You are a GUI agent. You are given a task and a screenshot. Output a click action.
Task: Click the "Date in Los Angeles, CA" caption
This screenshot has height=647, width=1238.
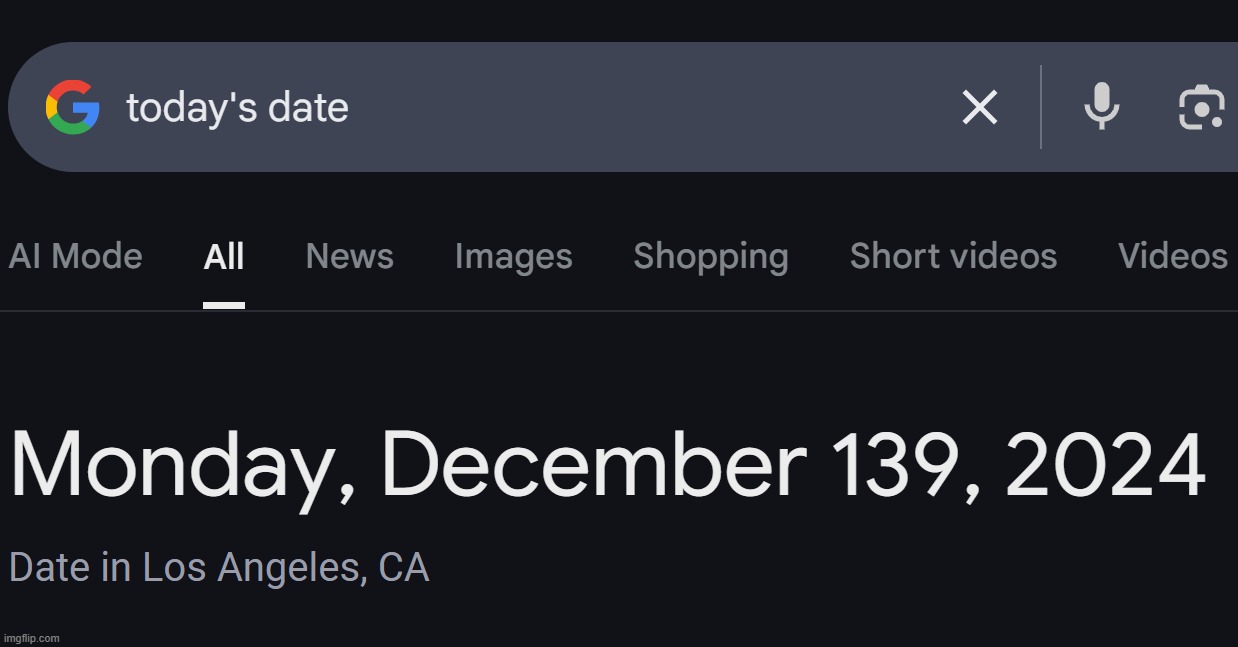click(219, 568)
